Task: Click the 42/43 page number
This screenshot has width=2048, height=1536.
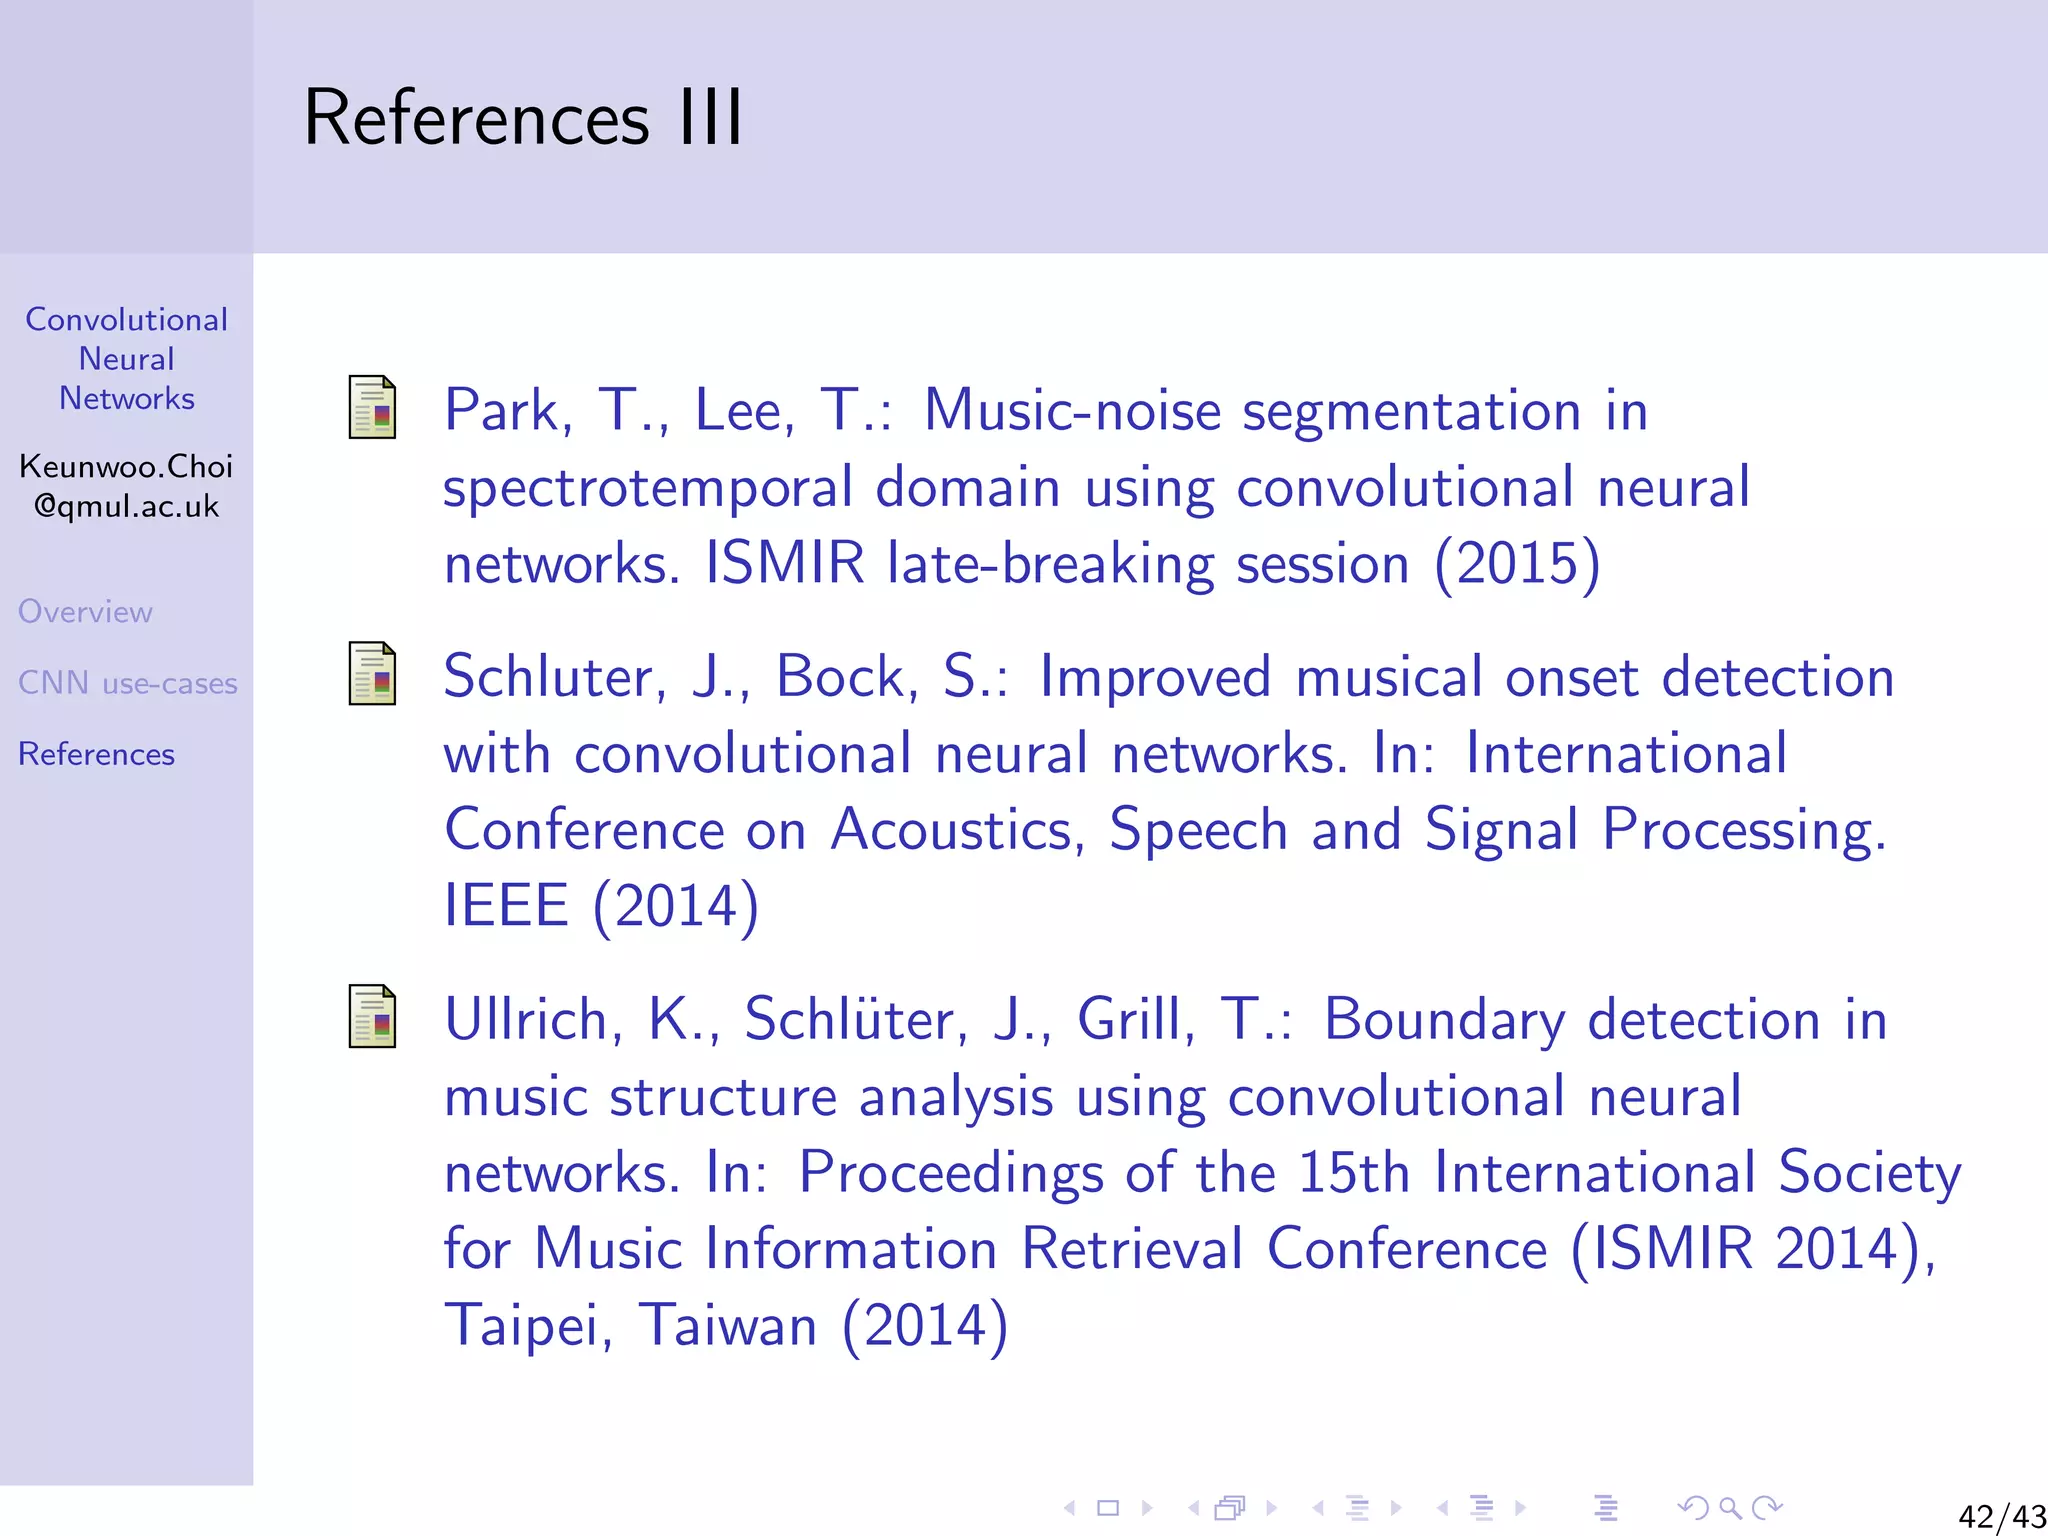Action: coord(2002,1516)
